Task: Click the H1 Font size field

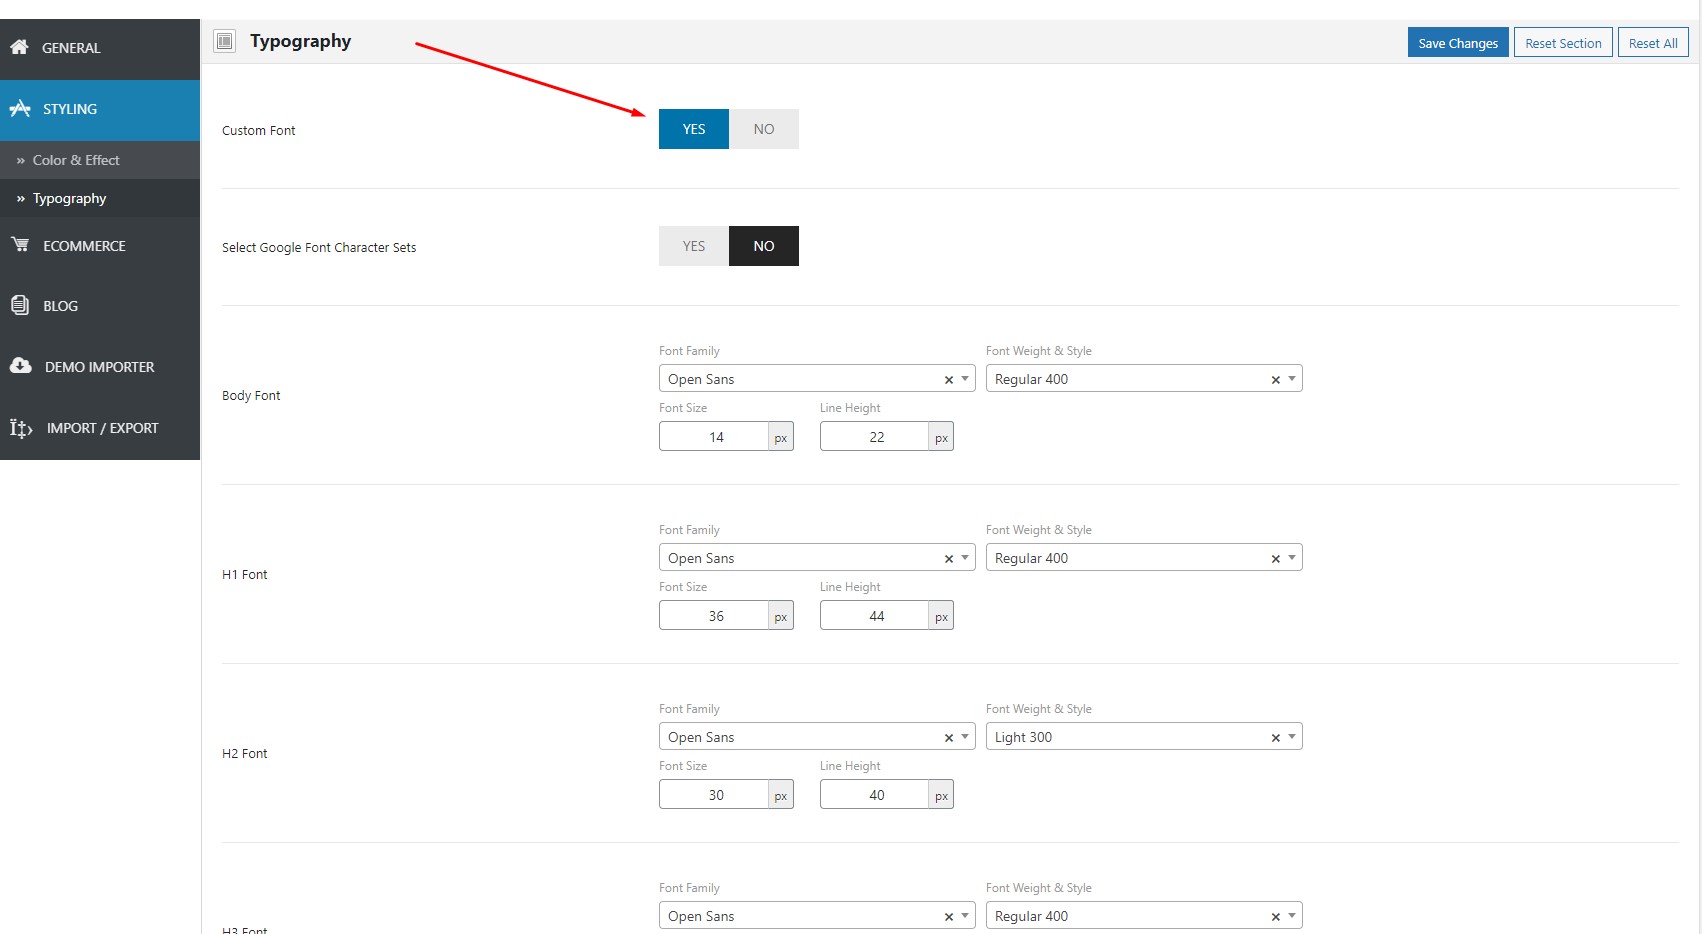Action: coord(715,616)
